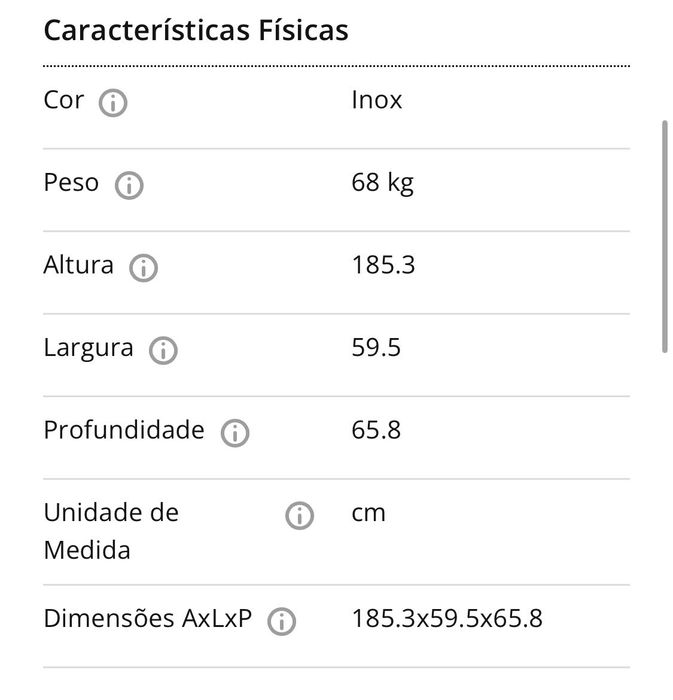Open the Profundidade info icon

235,433
